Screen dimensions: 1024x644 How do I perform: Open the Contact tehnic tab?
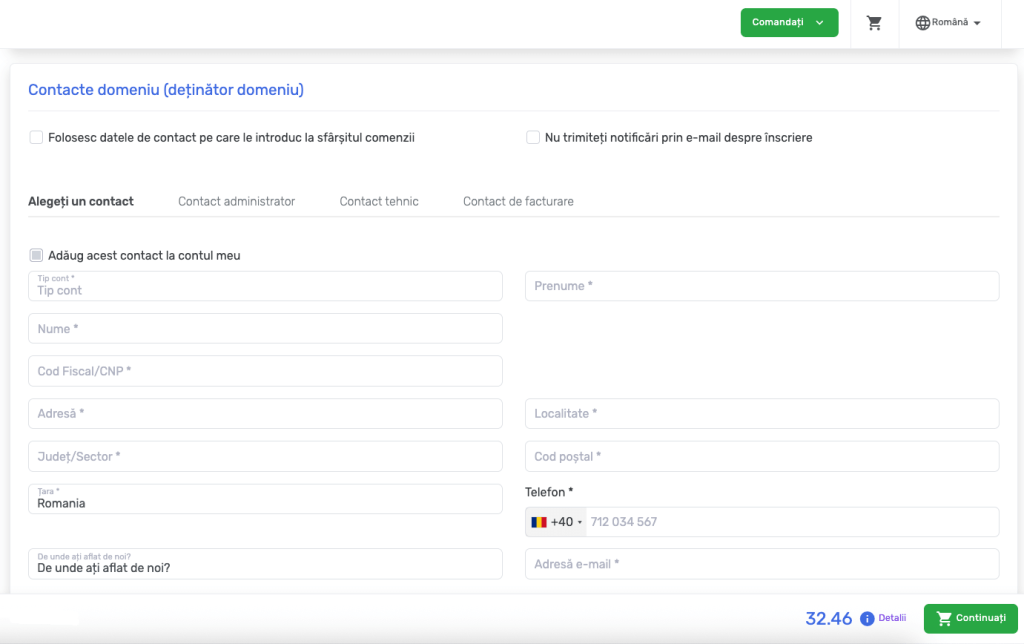(x=379, y=201)
